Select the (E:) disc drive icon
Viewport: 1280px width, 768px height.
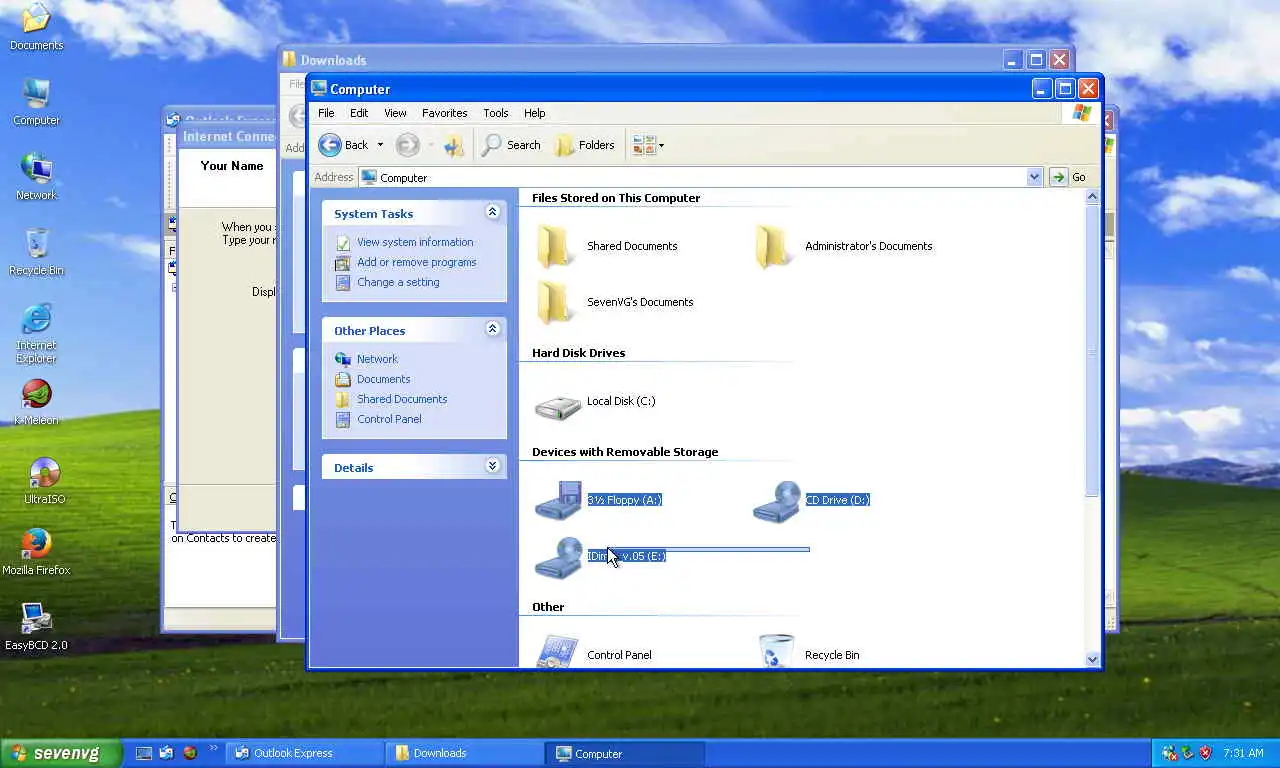(x=558, y=557)
